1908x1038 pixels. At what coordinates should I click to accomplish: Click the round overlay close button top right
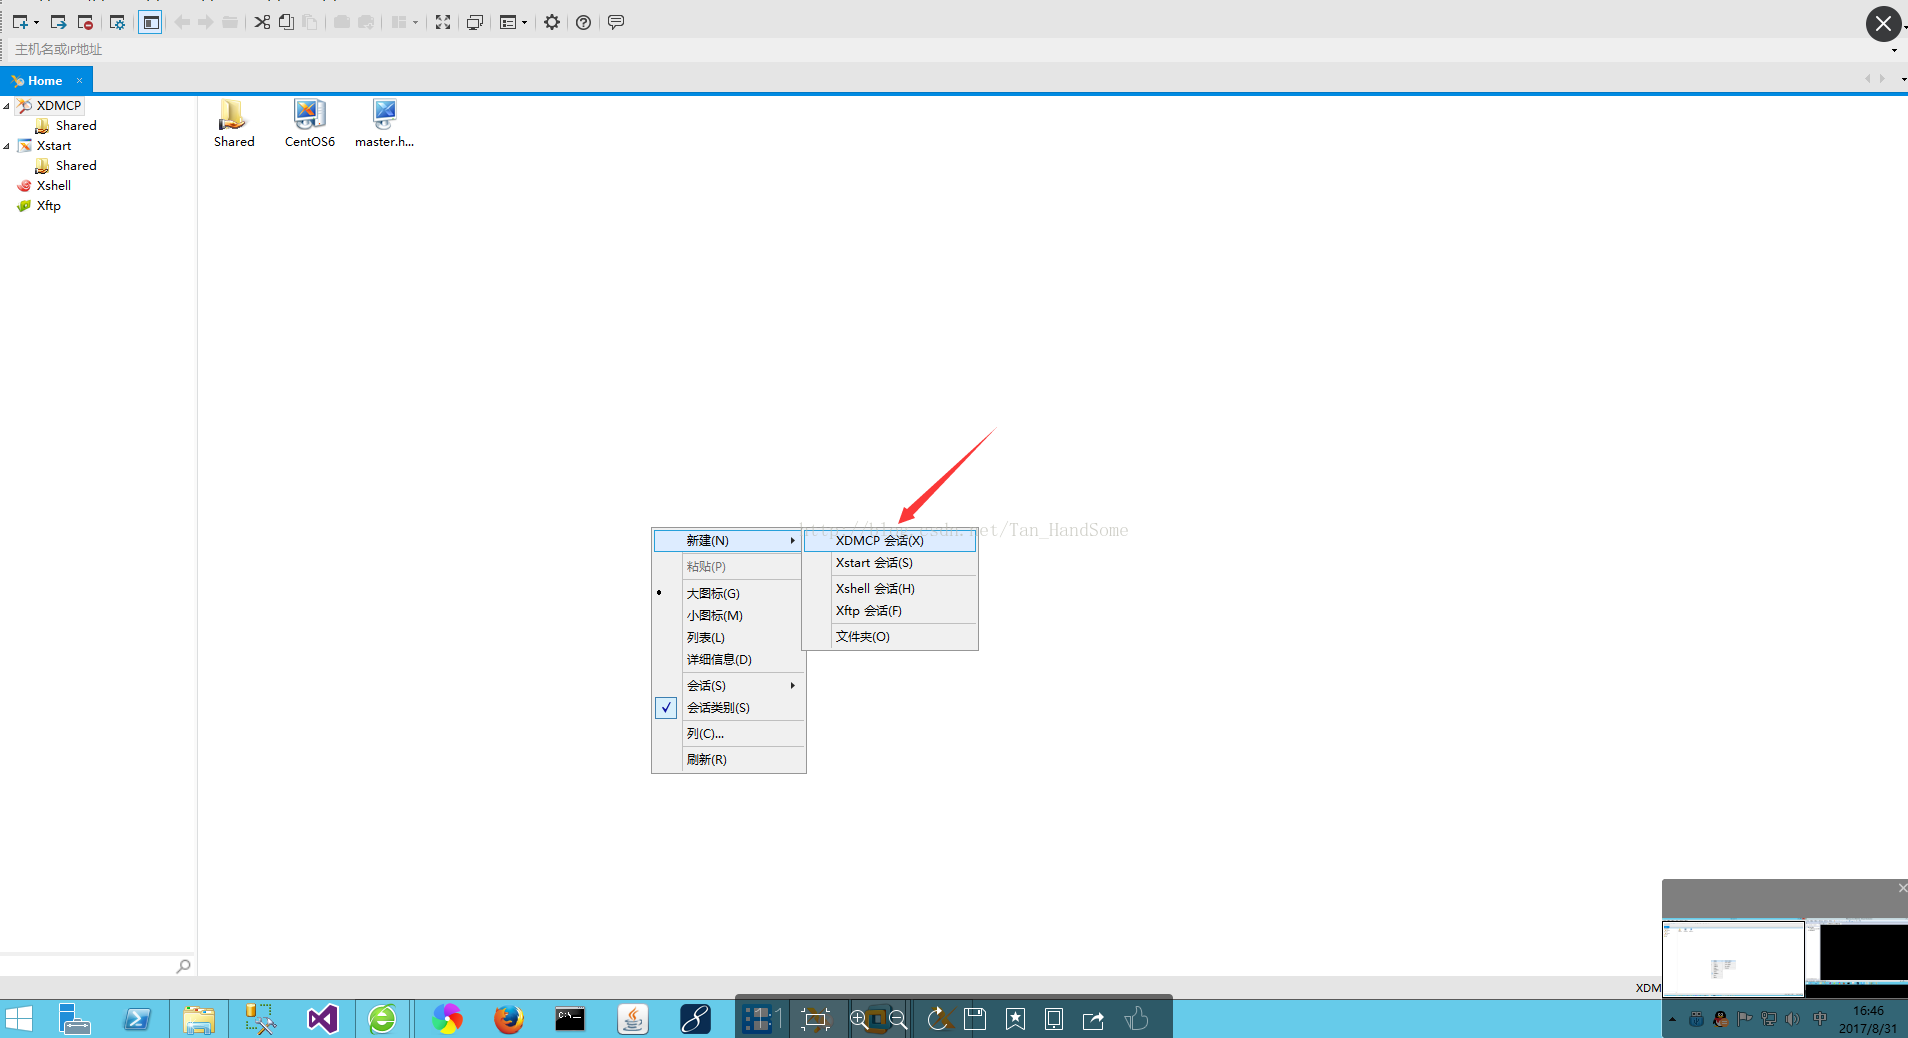(1883, 23)
